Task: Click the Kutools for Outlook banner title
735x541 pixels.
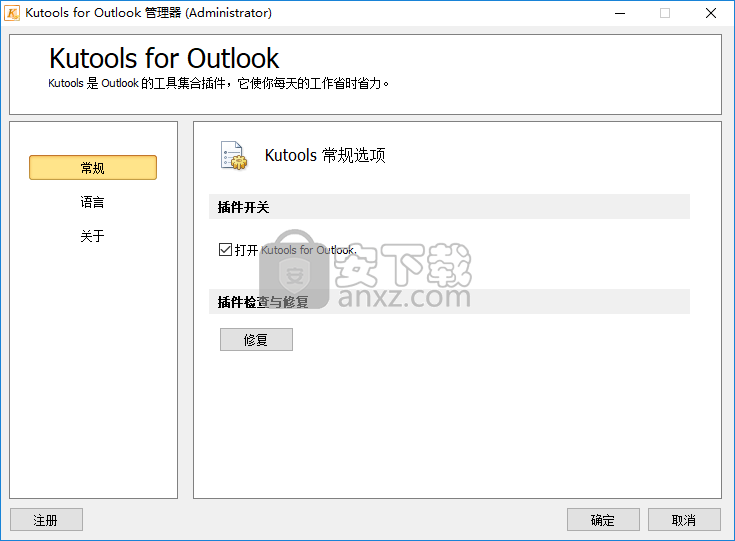Action: [x=164, y=58]
